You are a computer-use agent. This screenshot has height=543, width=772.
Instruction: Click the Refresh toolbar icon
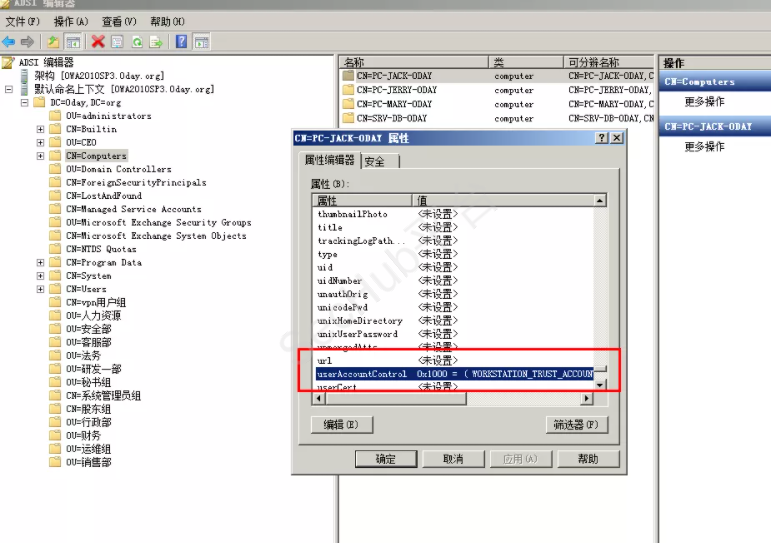(135, 41)
